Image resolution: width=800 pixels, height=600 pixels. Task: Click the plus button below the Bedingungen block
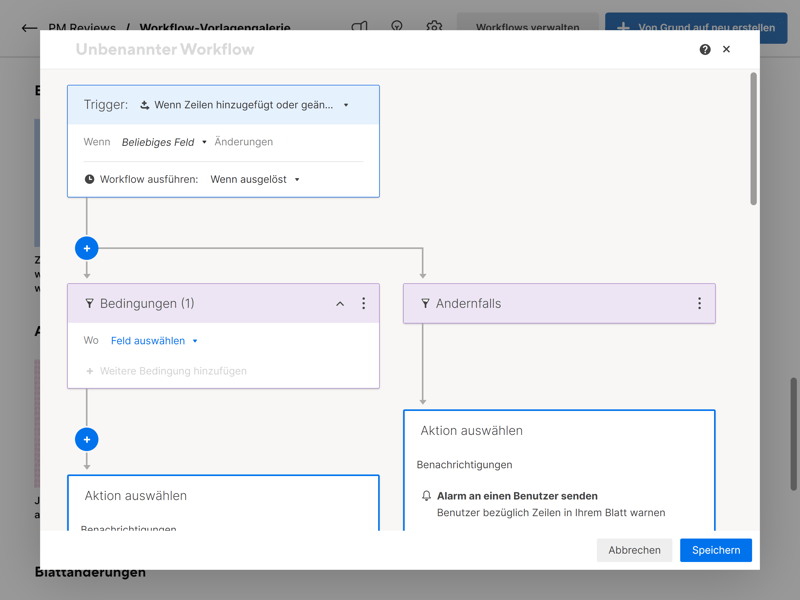87,439
